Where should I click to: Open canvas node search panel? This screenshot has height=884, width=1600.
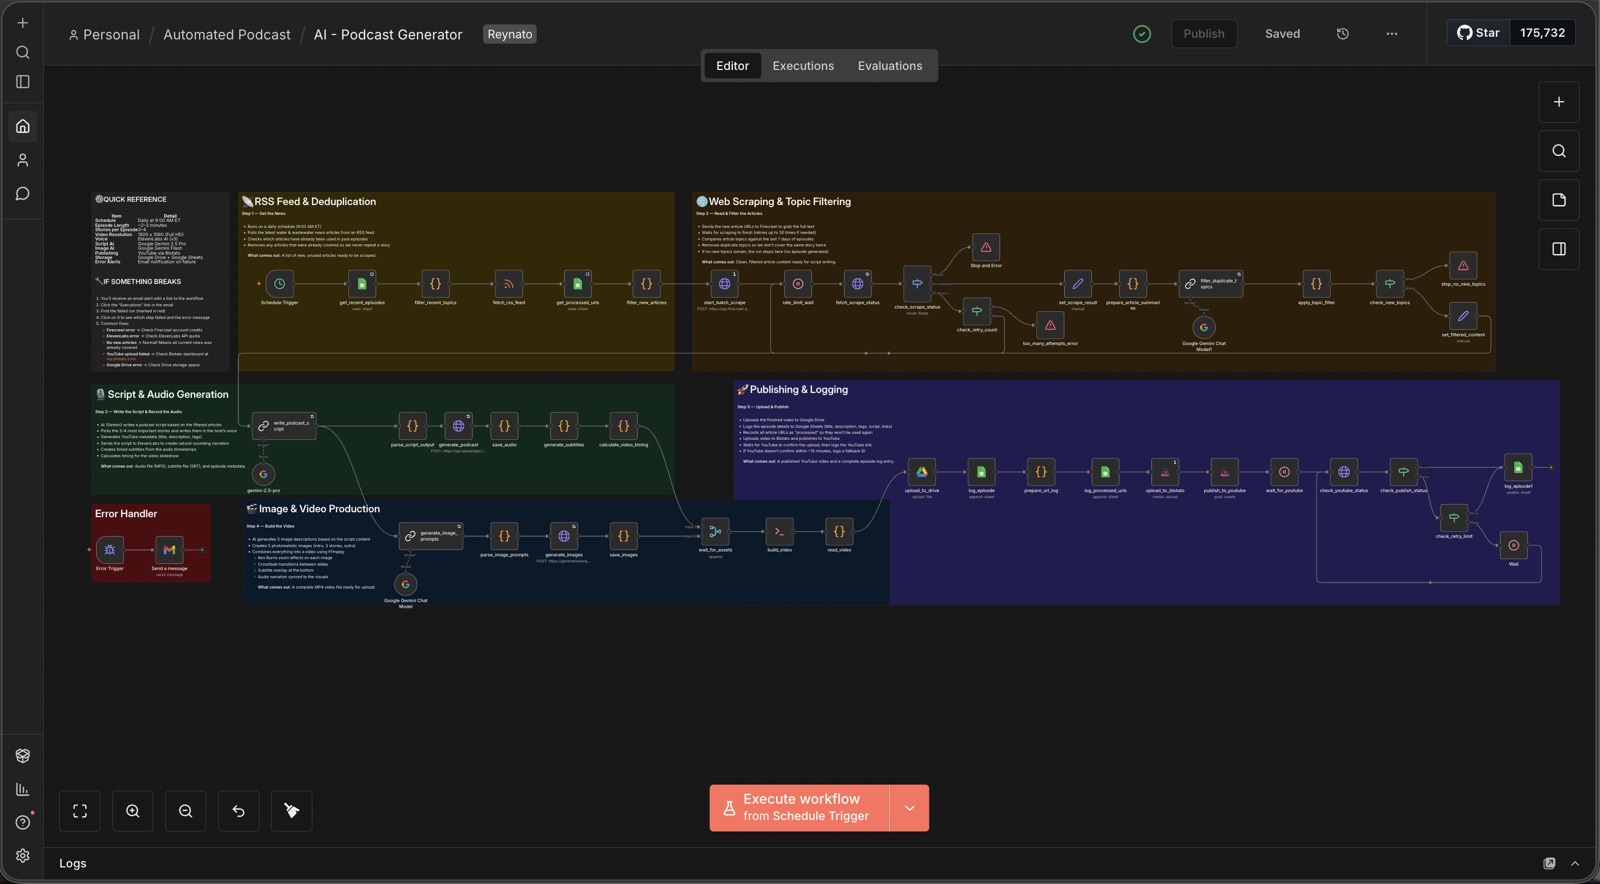coord(1559,151)
